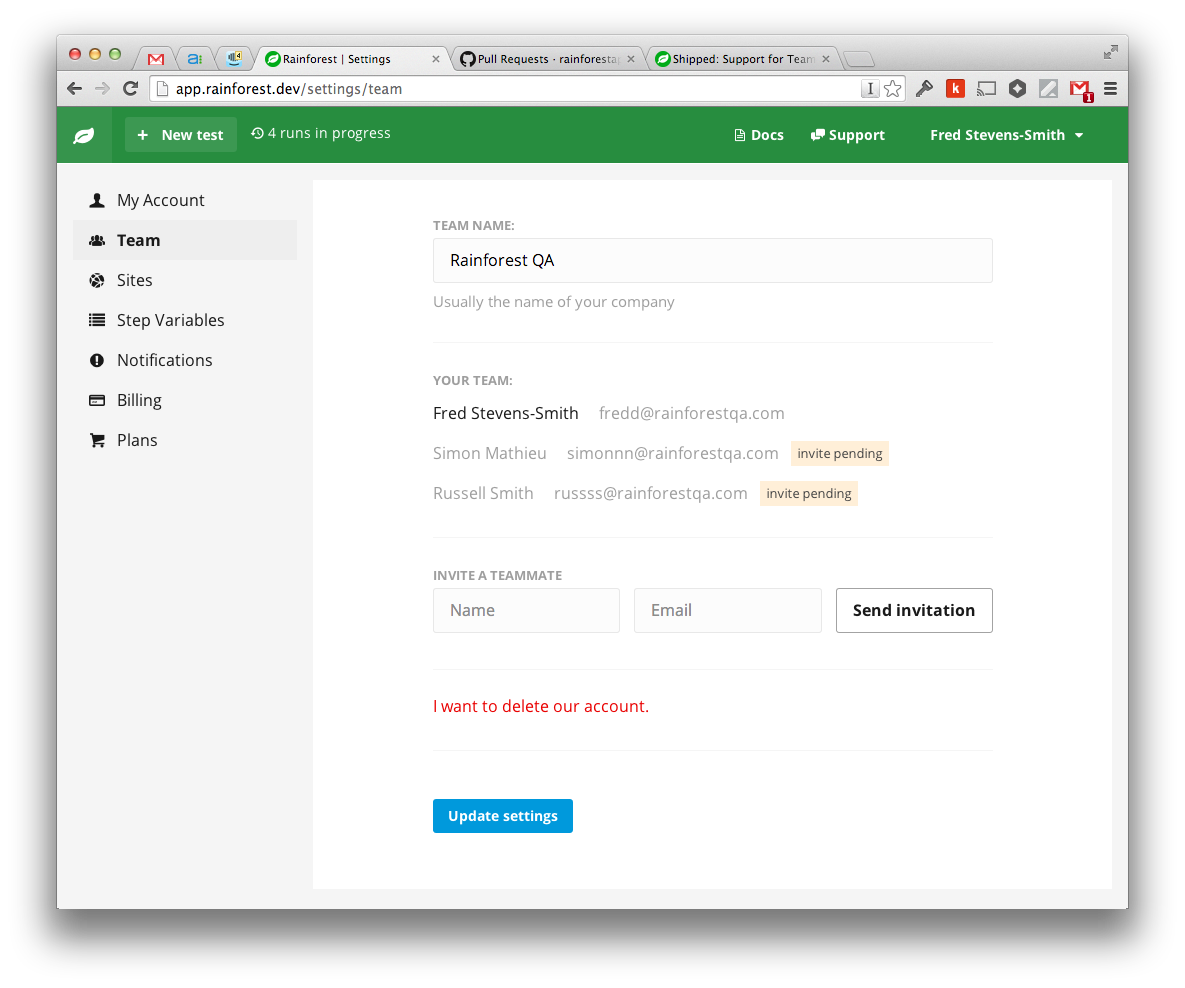The width and height of the screenshot is (1185, 988).
Task: Close the Shipped: Support for Team tab
Action: [825, 59]
